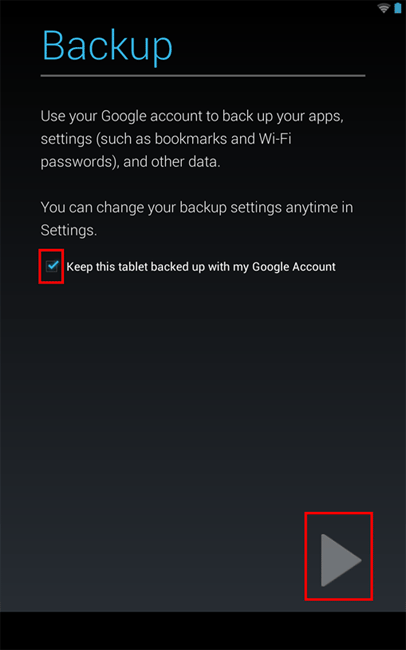The height and width of the screenshot is (650, 406).
Task: Click the gray divider under the Backup title
Action: point(203,76)
